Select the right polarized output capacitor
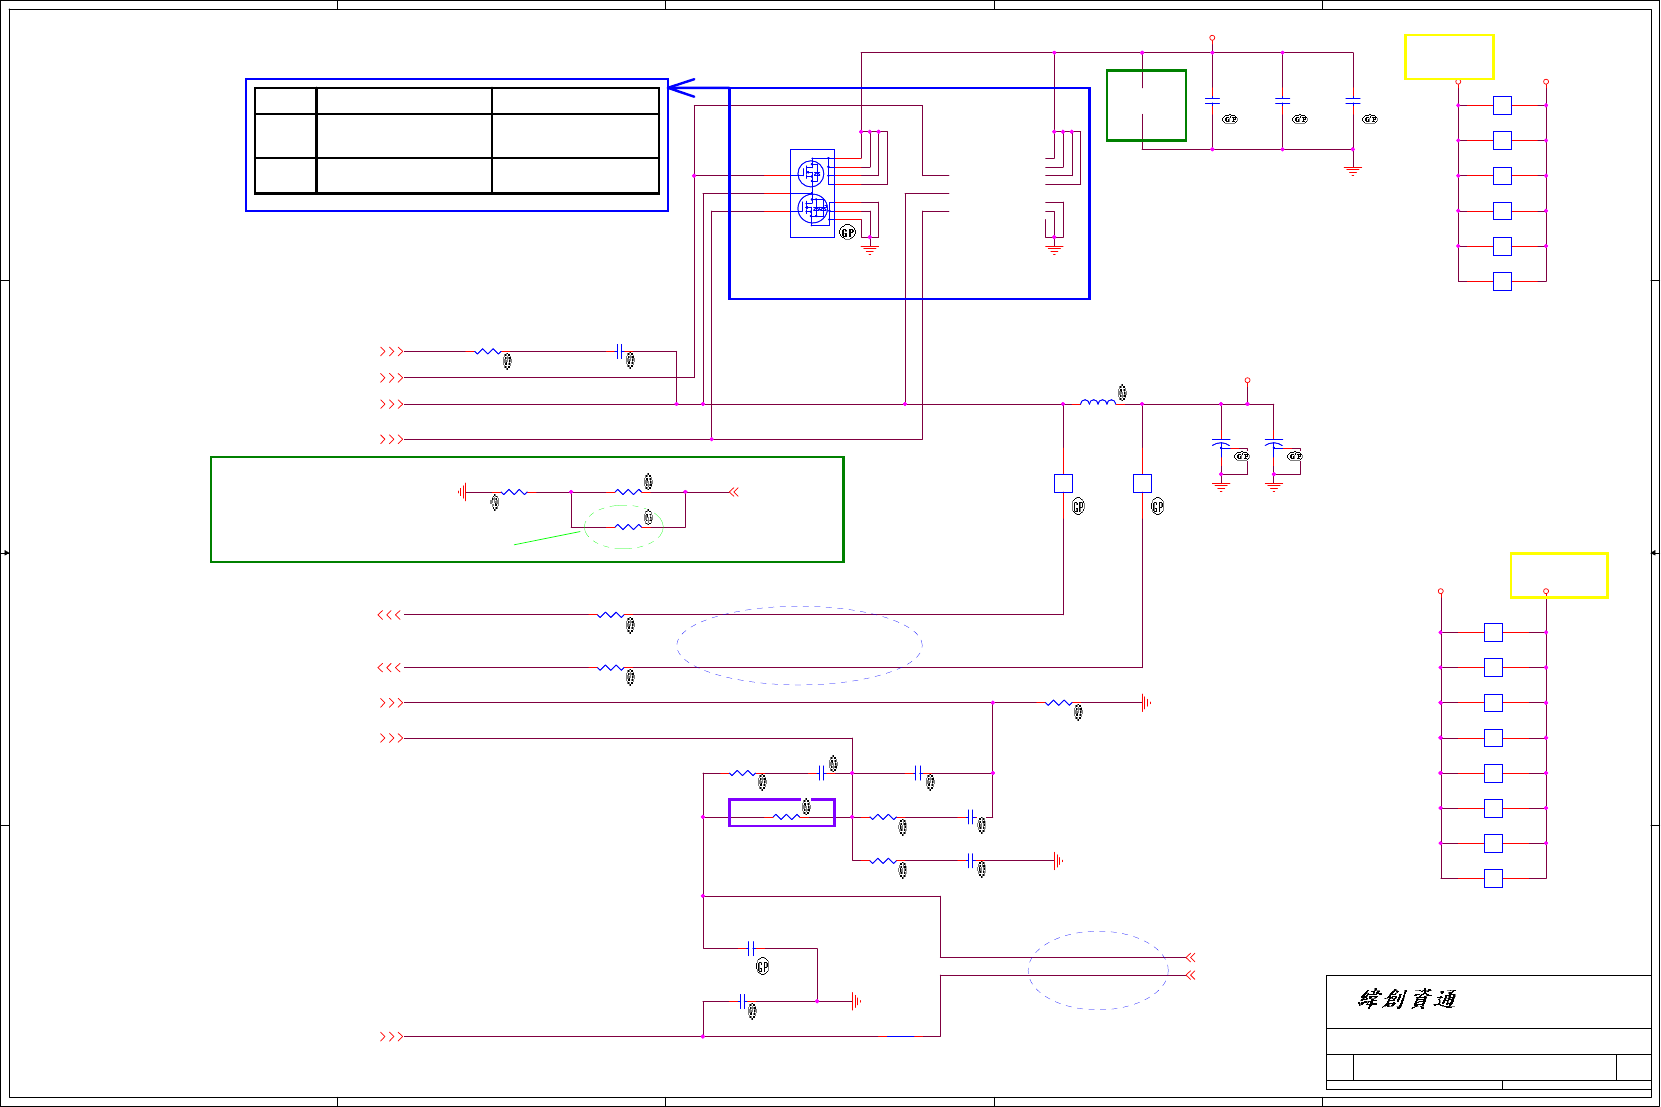The width and height of the screenshot is (1661, 1107). click(x=1274, y=442)
